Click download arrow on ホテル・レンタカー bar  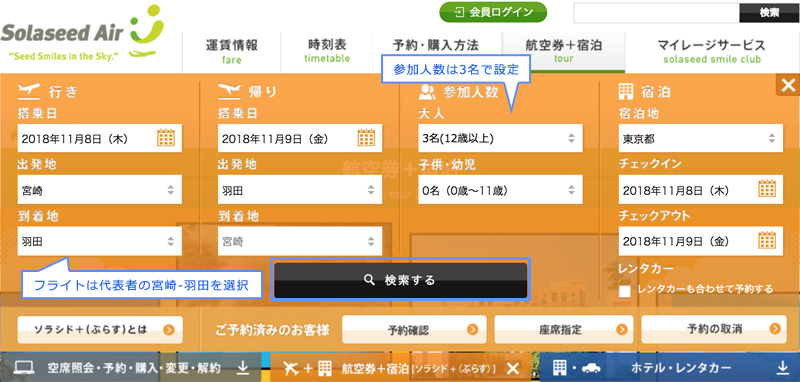[782, 367]
